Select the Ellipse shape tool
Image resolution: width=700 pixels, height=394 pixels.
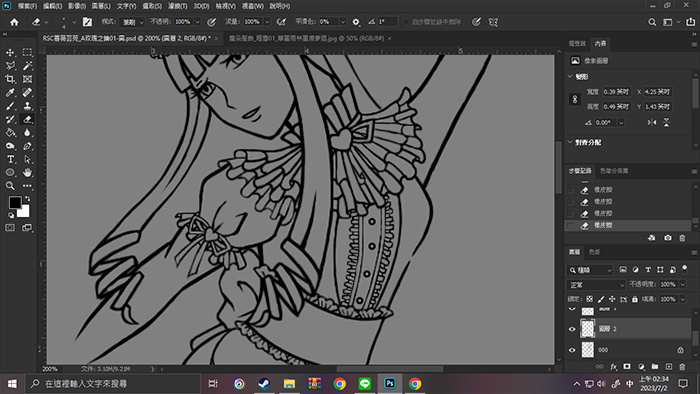point(10,172)
